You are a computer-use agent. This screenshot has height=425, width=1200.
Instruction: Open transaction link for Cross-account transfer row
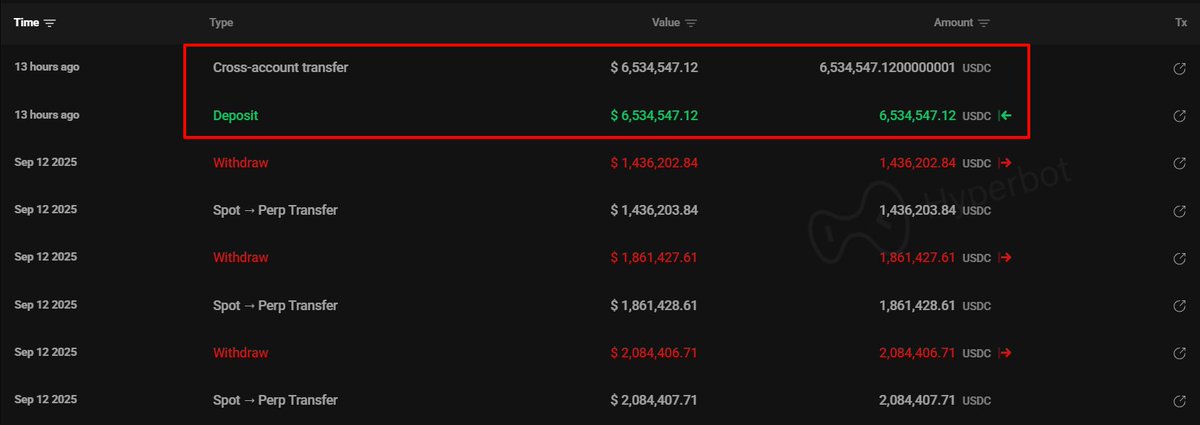[x=1180, y=68]
